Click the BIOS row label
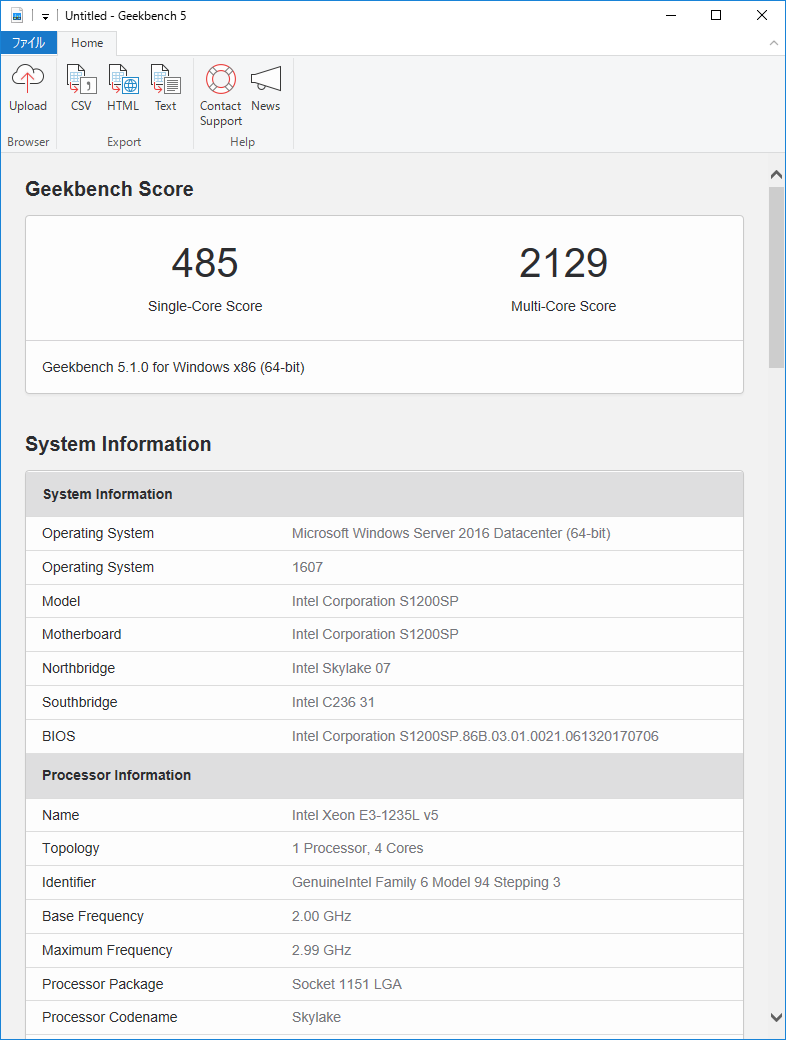The image size is (786, 1040). pos(58,736)
